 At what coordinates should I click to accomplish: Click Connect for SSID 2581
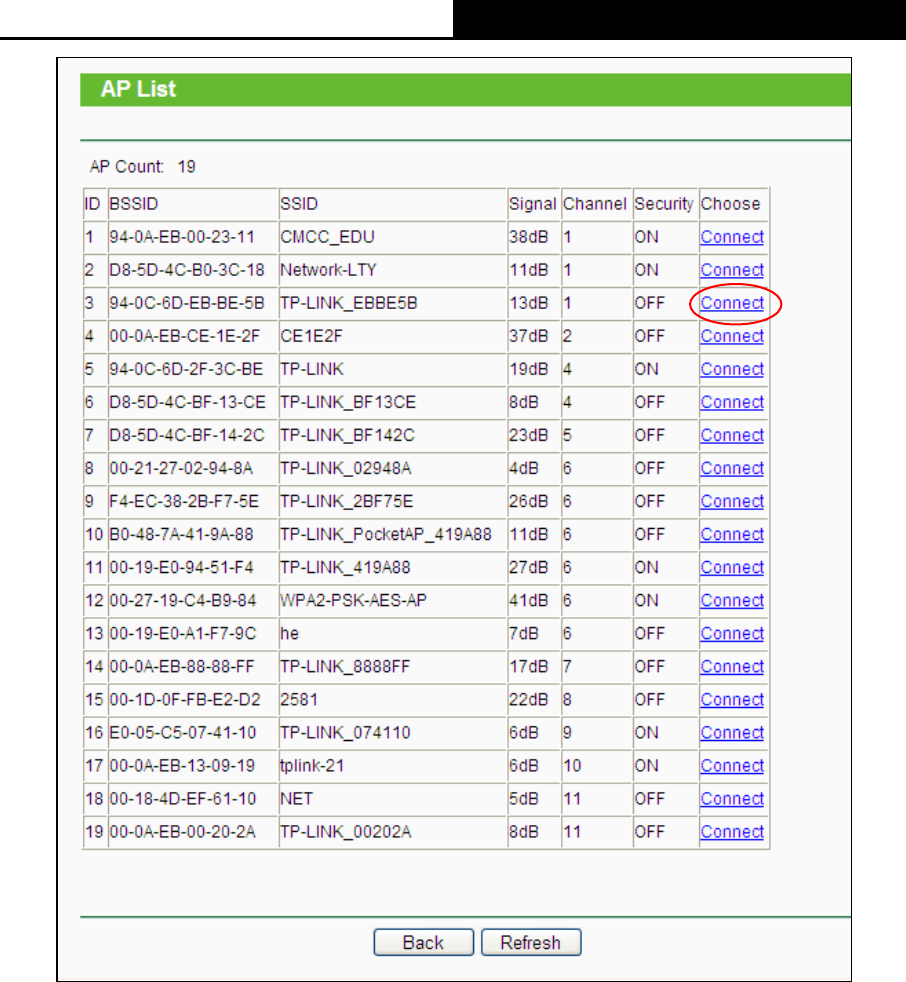coord(732,700)
